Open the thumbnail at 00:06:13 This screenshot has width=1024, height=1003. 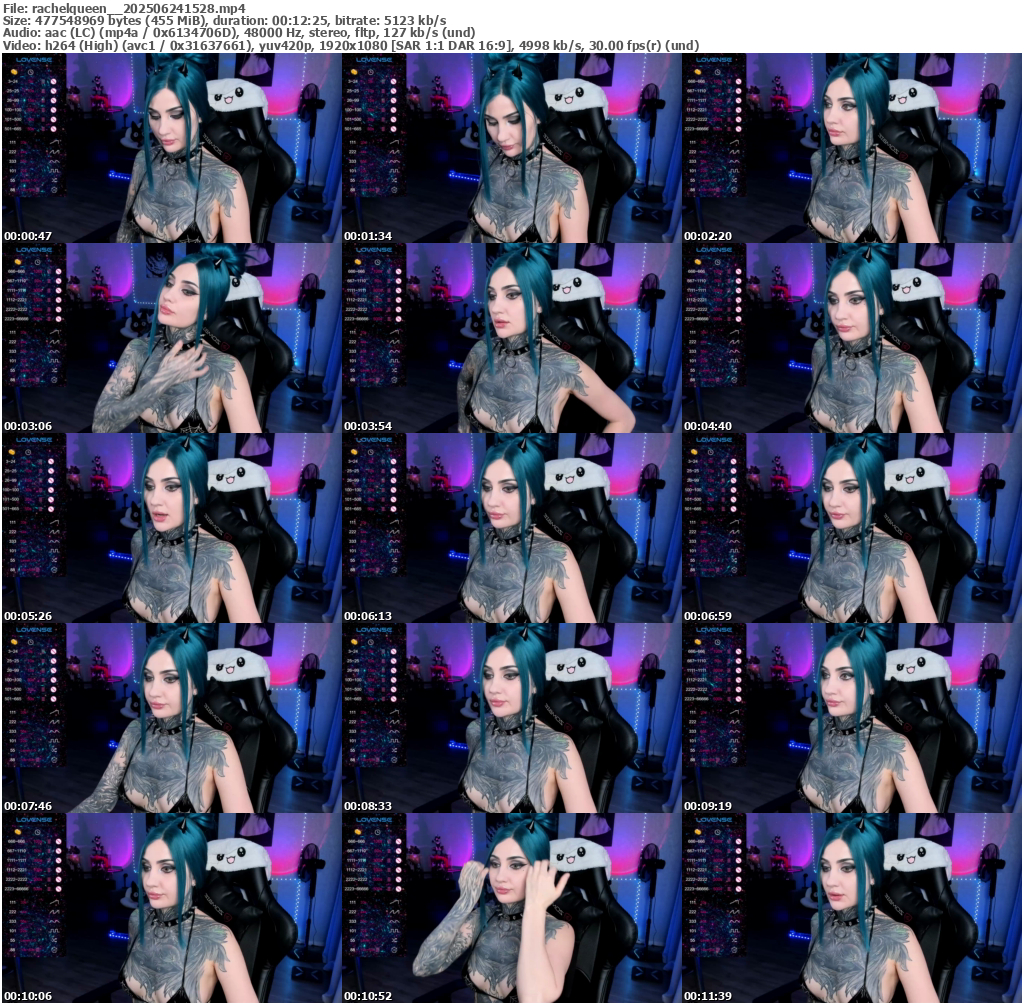pos(511,528)
